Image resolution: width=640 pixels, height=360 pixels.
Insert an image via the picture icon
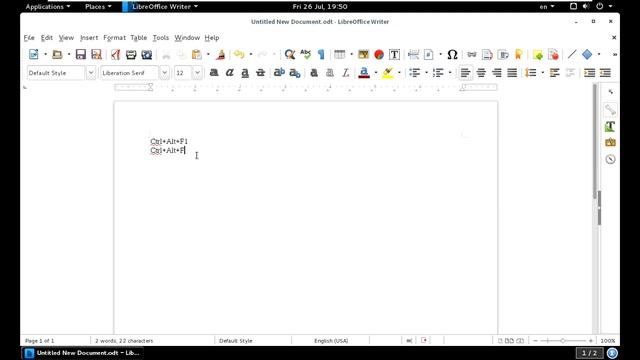pyautogui.click(x=363, y=54)
